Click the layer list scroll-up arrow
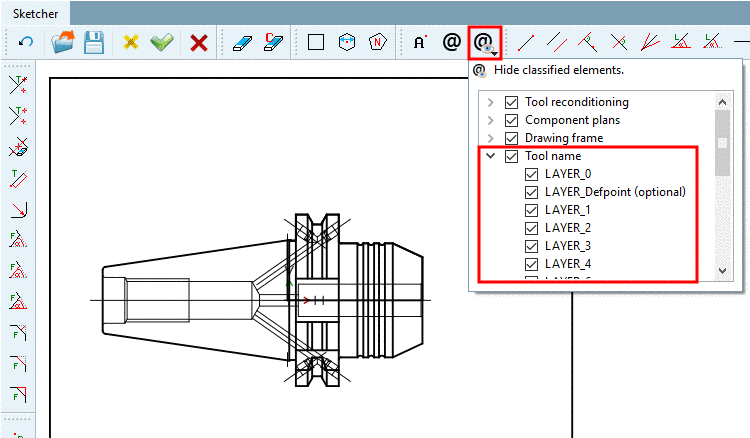The width and height of the screenshot is (750, 438). (723, 102)
